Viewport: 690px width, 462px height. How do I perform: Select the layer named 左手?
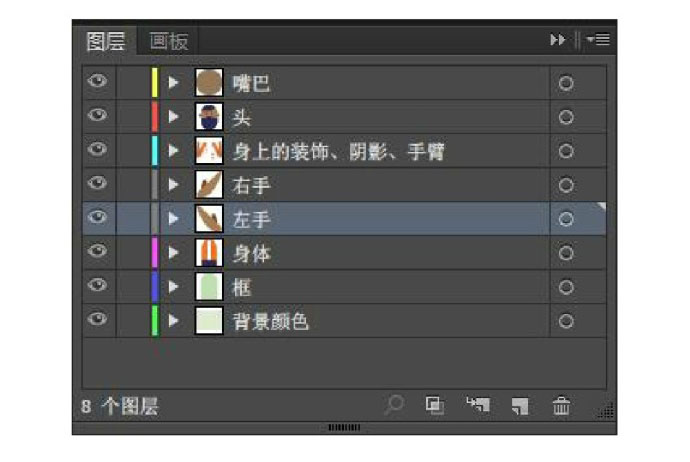click(251, 220)
